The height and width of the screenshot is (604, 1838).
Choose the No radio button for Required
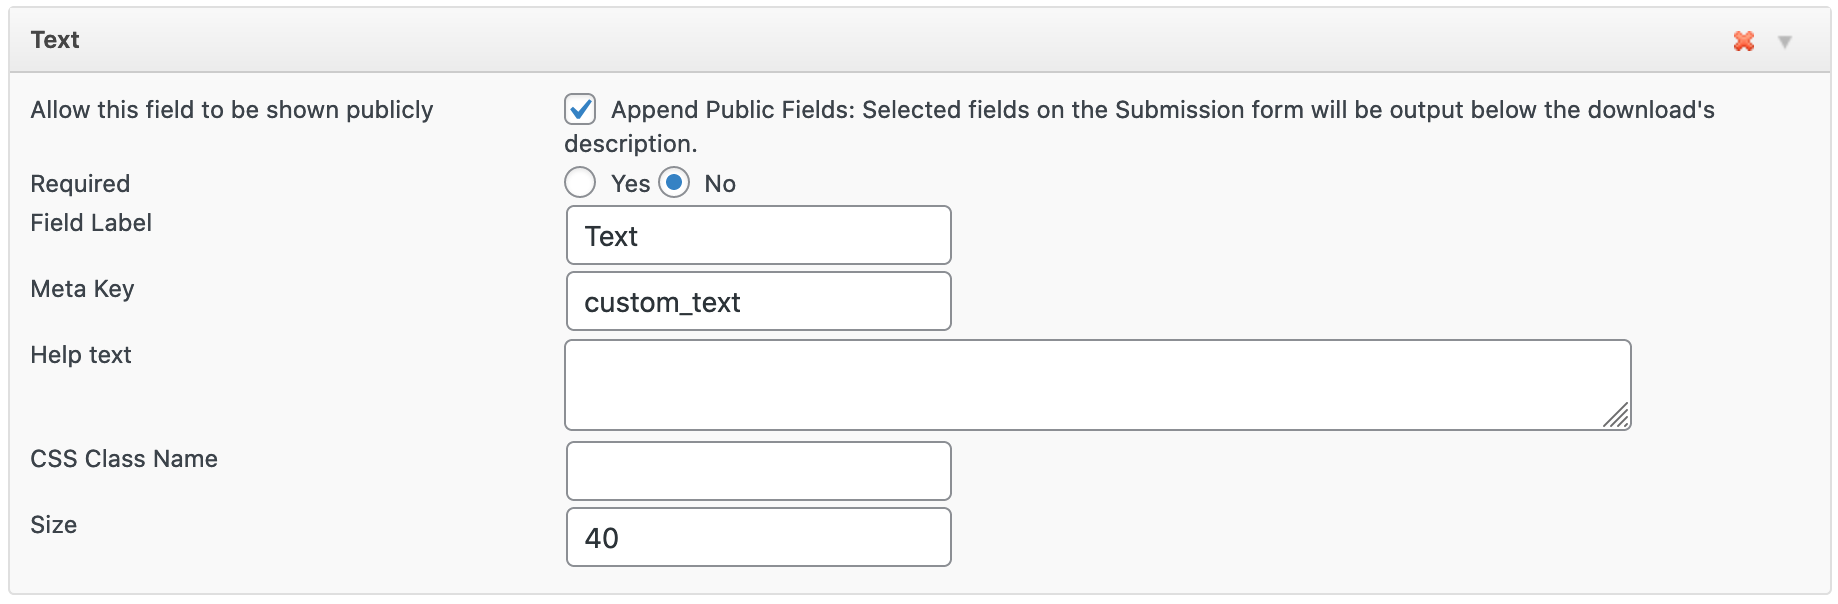pos(674,183)
